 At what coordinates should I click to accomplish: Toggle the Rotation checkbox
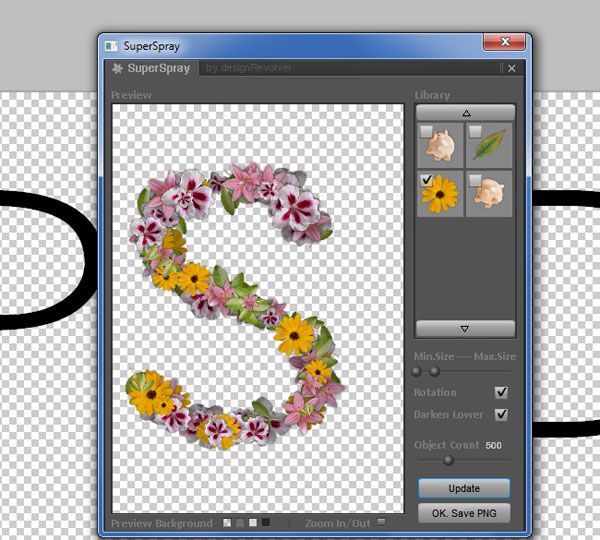(x=501, y=392)
